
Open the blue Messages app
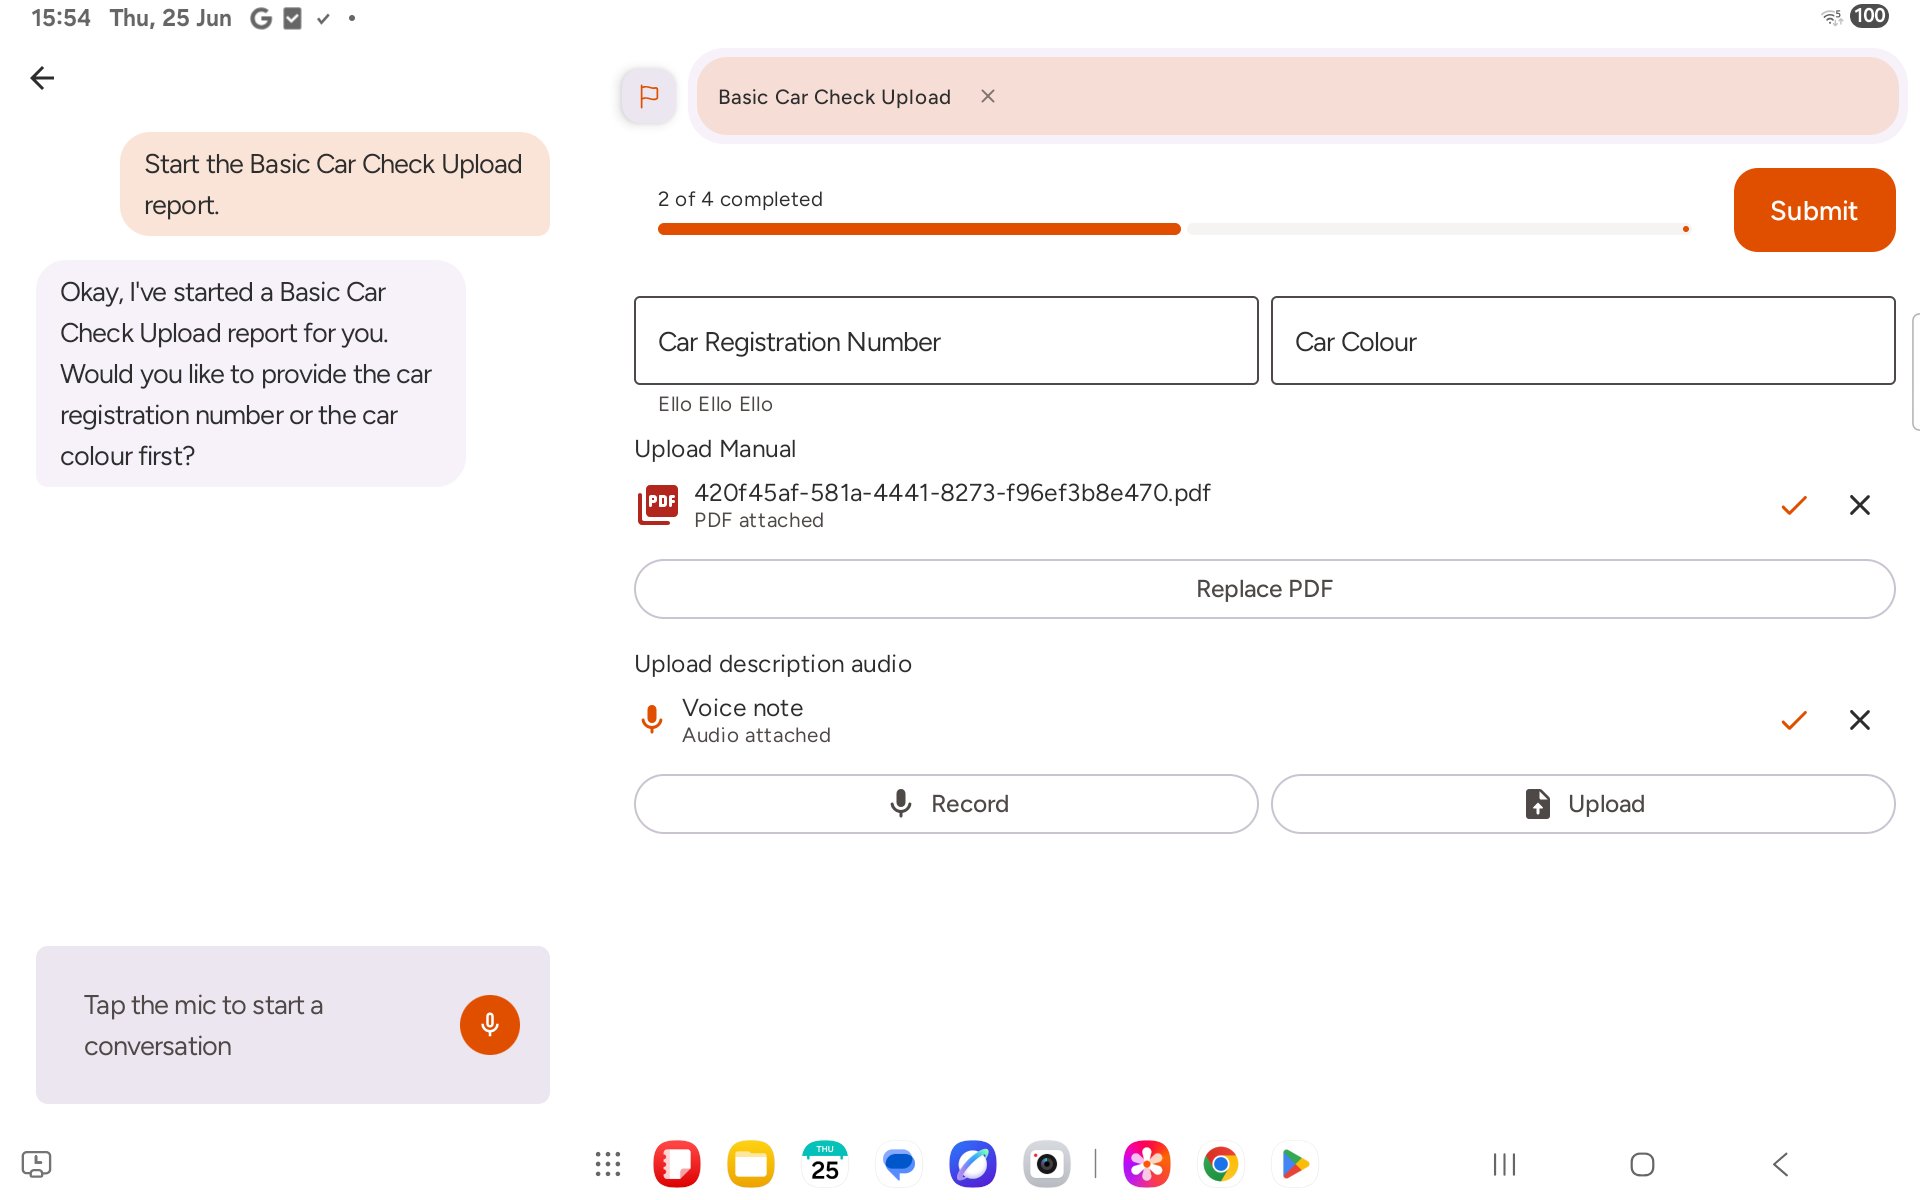click(899, 1164)
